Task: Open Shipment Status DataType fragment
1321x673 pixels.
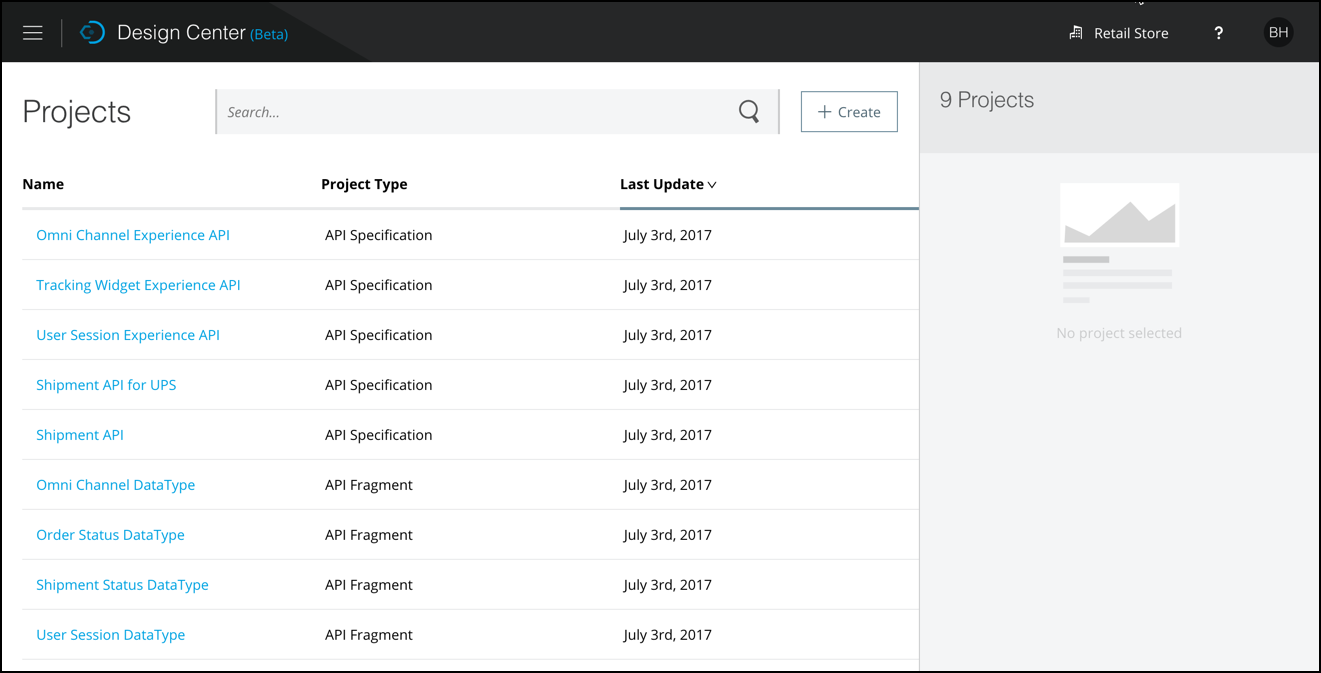Action: pyautogui.click(x=122, y=585)
